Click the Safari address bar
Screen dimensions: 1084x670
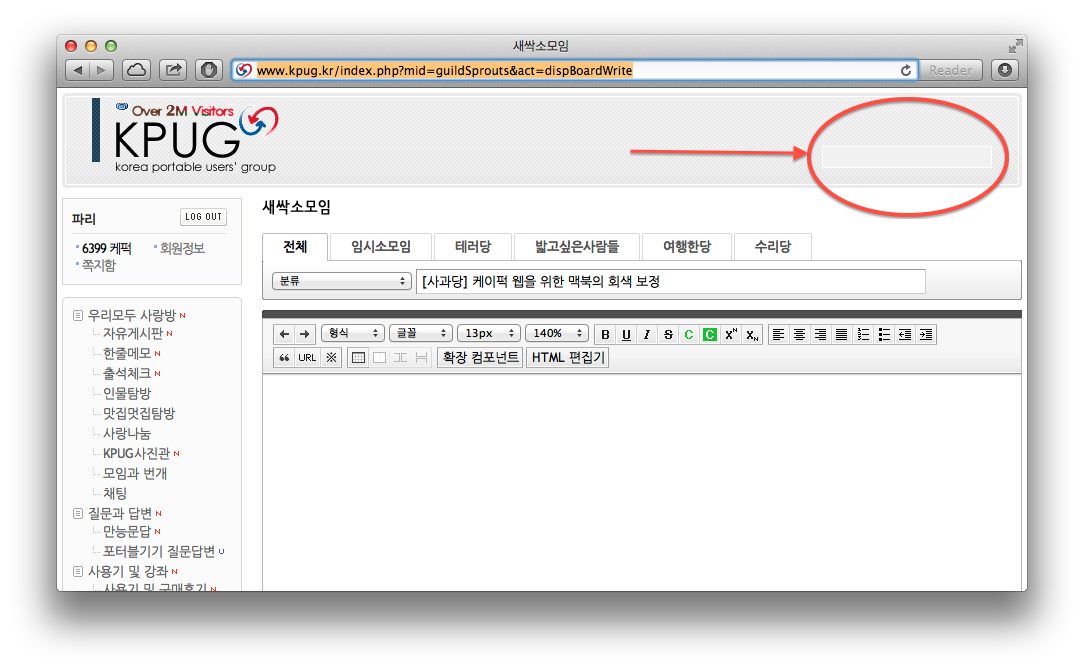tap(574, 71)
